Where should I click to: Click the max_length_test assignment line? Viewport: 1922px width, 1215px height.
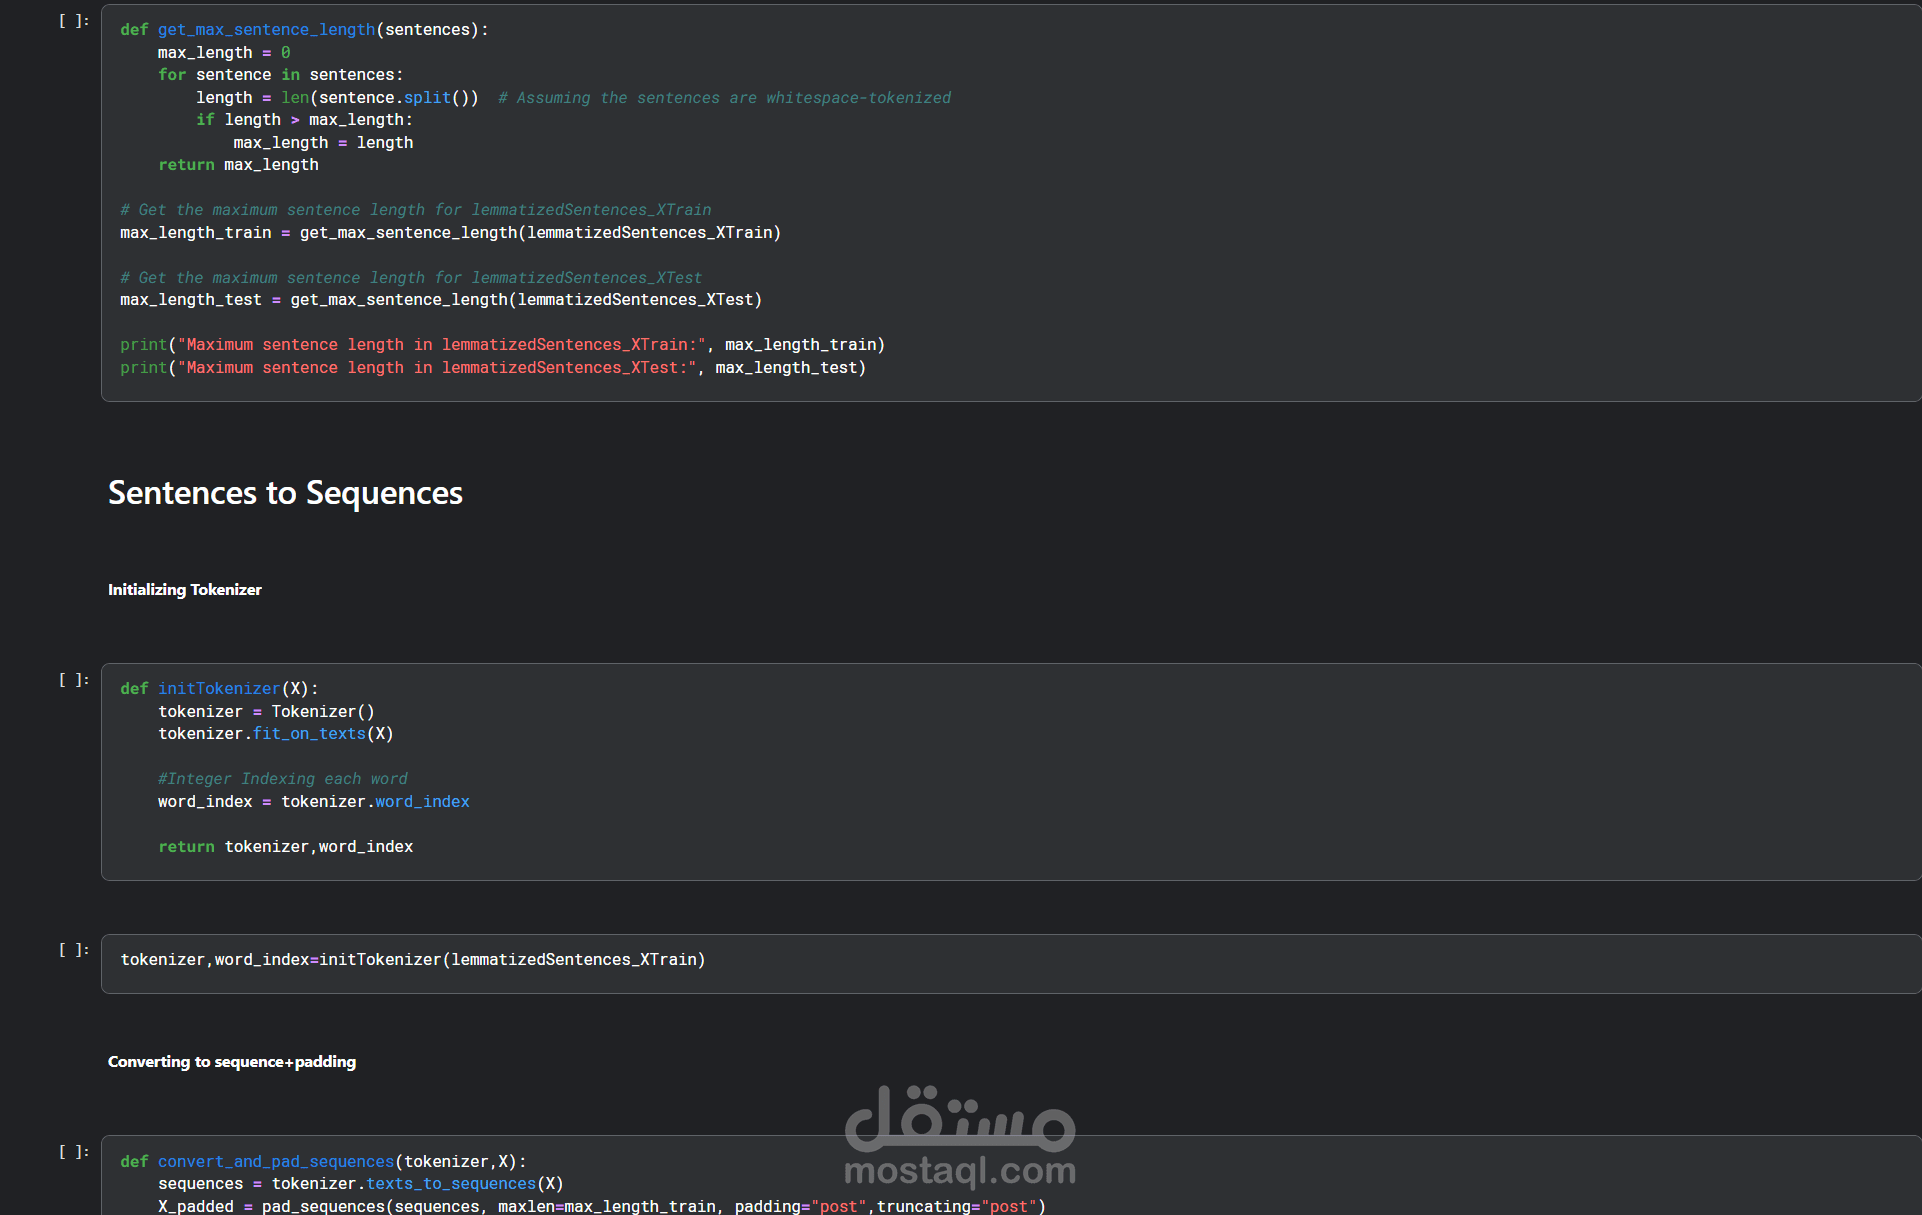tap(440, 300)
